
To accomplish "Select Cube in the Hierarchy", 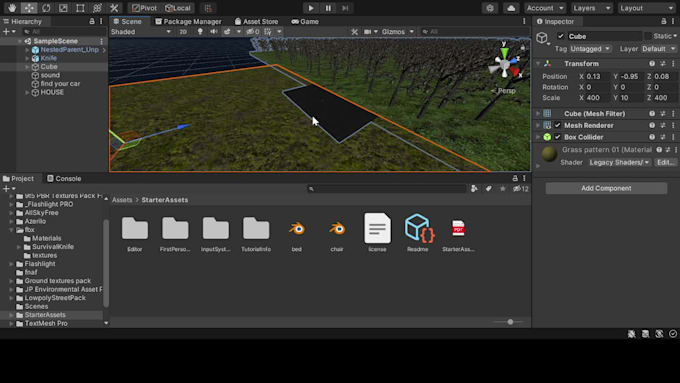I will coord(49,66).
